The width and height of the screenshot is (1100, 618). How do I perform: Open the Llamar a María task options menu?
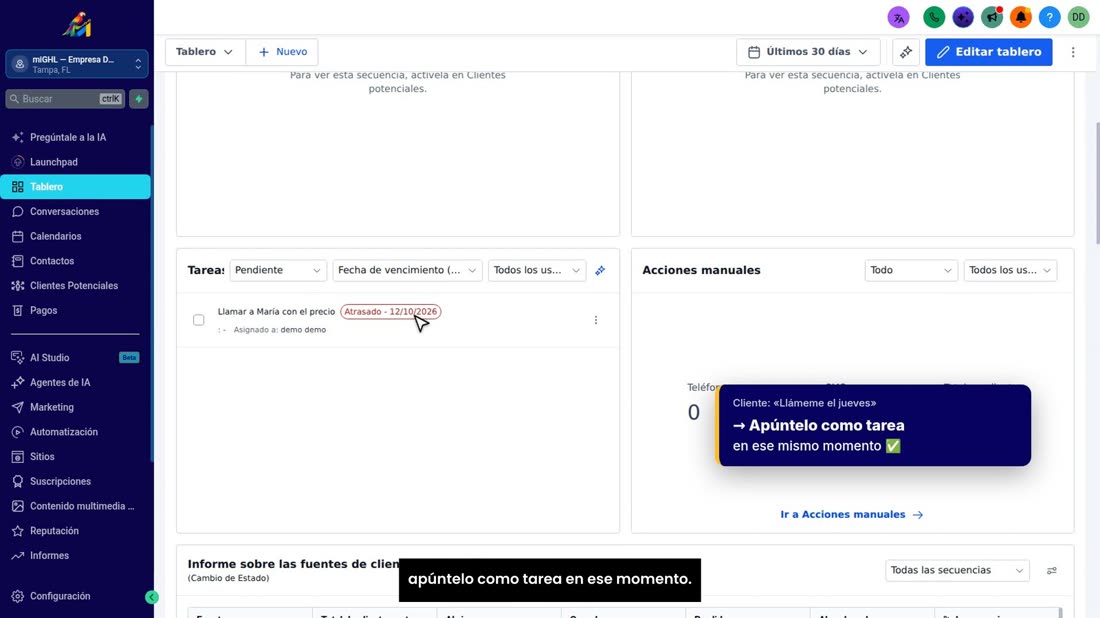pyautogui.click(x=596, y=320)
